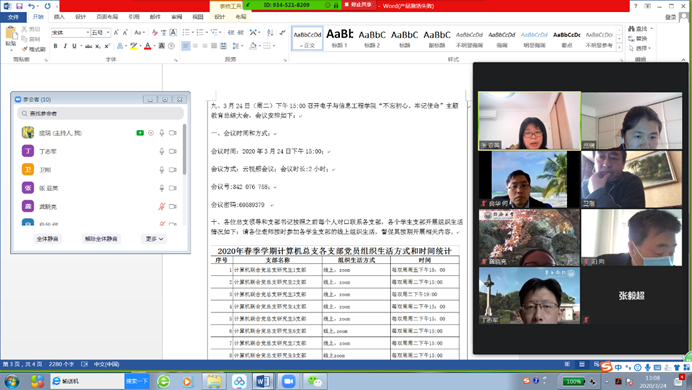Align text to center in ribbon

(195, 46)
